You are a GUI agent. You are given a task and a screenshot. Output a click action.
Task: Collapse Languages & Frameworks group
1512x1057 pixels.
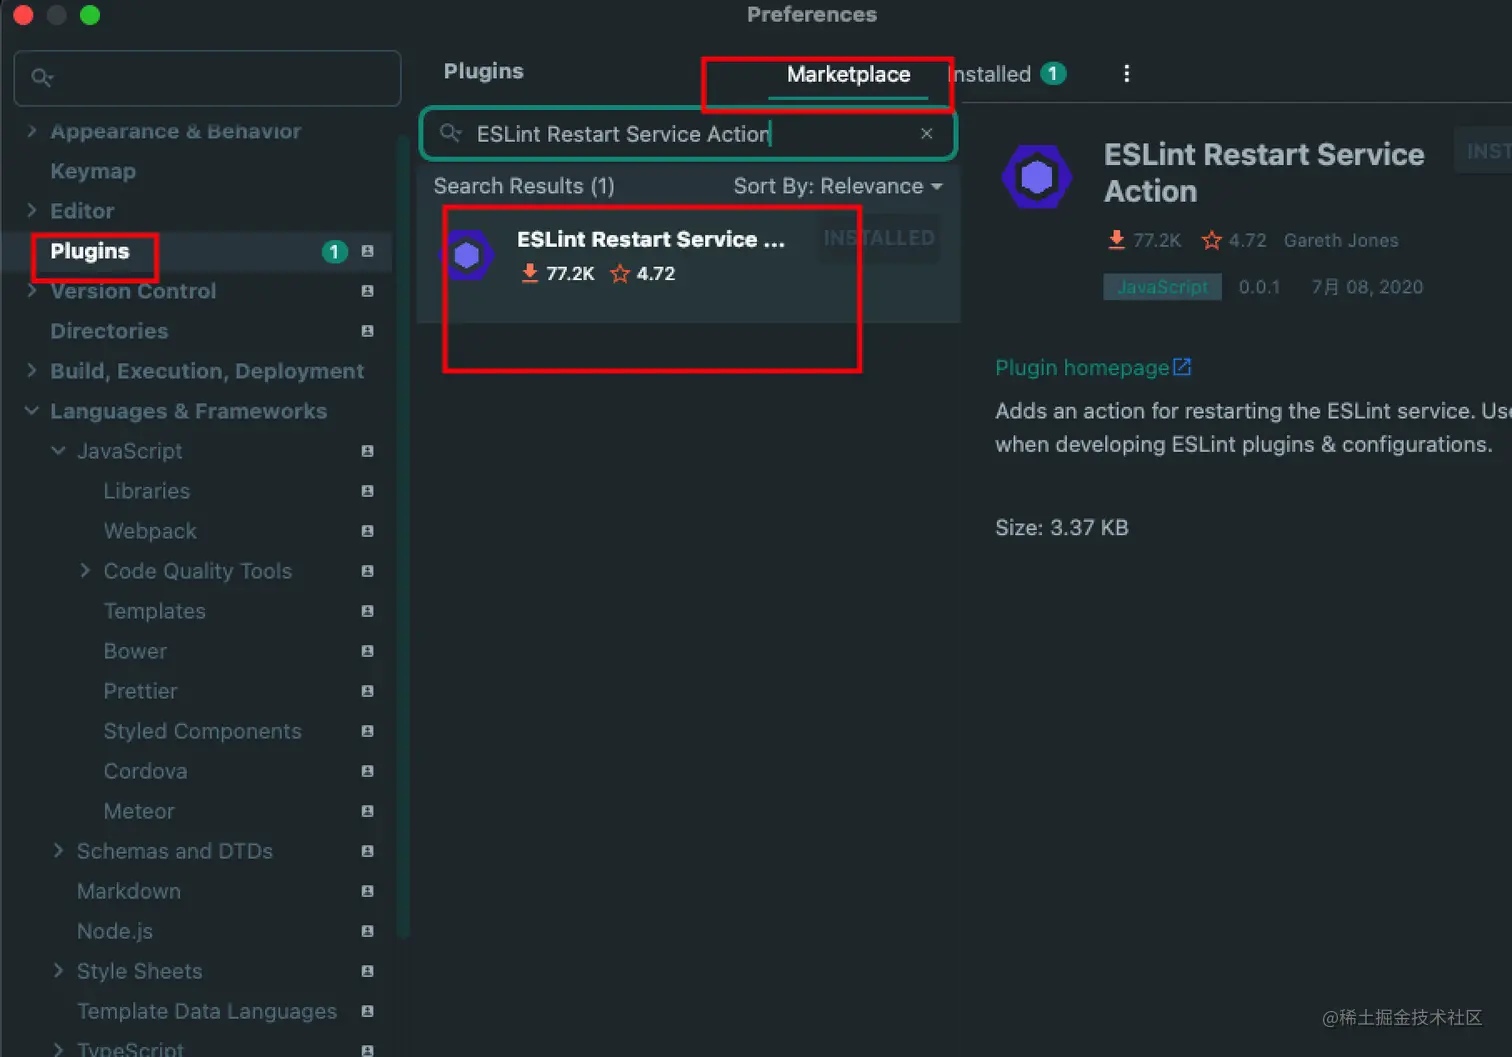pos(32,411)
